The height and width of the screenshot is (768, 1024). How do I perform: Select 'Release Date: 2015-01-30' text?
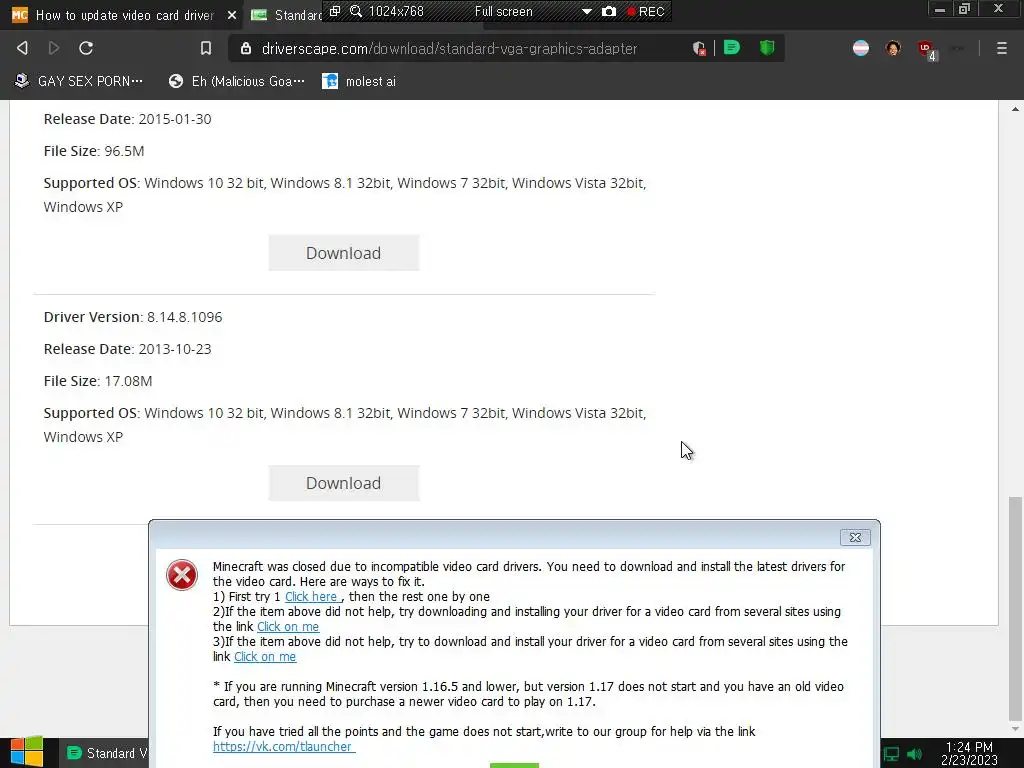pyautogui.click(x=127, y=119)
